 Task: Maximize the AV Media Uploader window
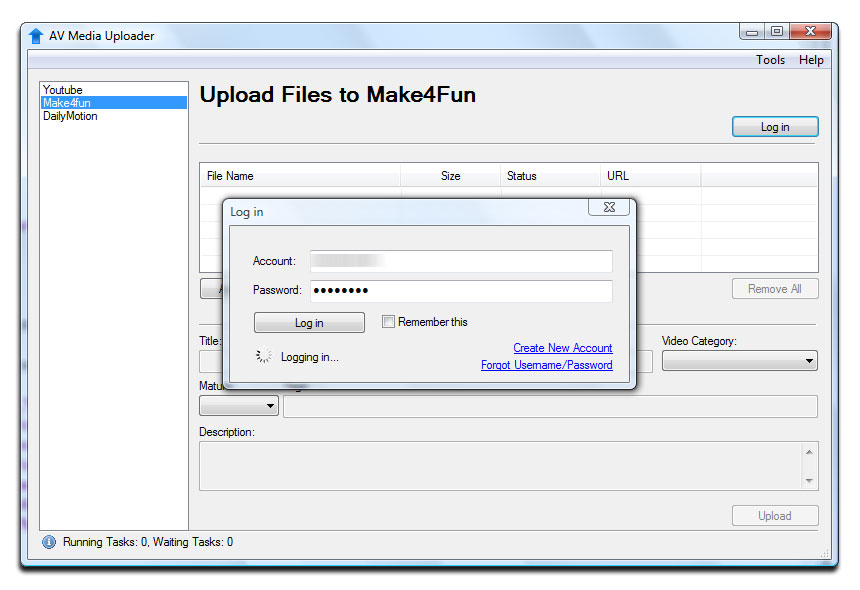coord(777,32)
